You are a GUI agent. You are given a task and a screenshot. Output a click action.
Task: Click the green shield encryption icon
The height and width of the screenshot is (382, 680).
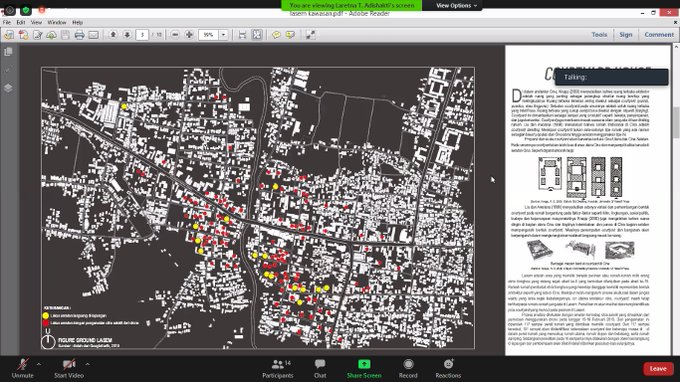[26, 10]
